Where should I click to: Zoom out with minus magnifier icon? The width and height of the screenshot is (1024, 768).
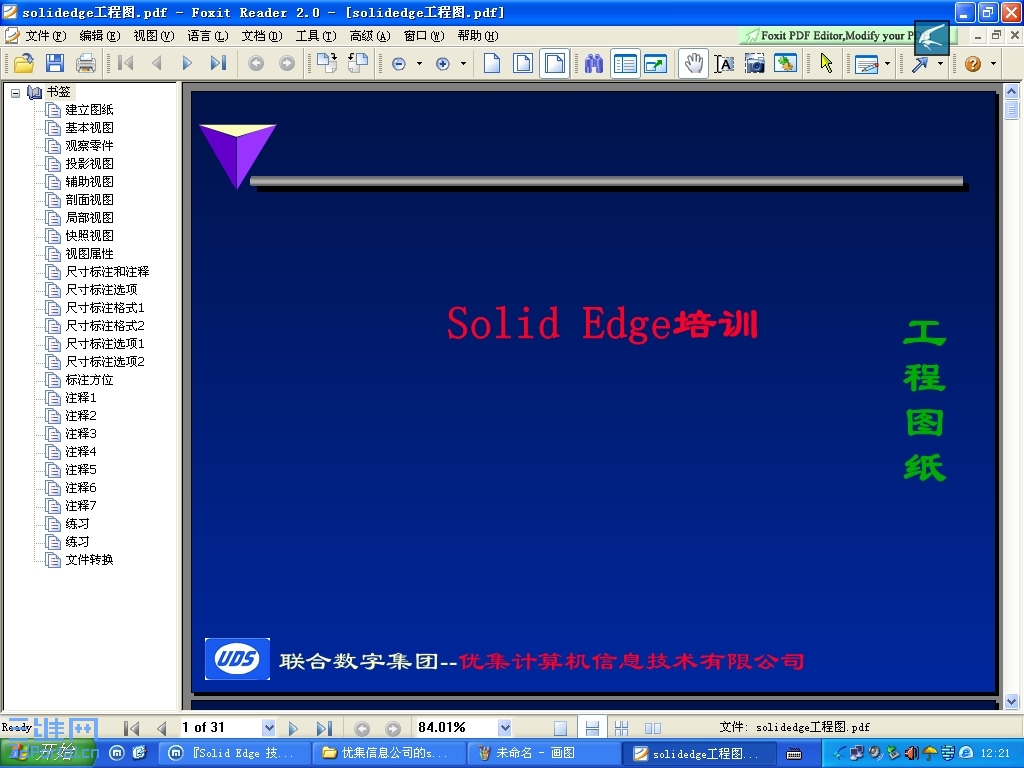point(399,63)
